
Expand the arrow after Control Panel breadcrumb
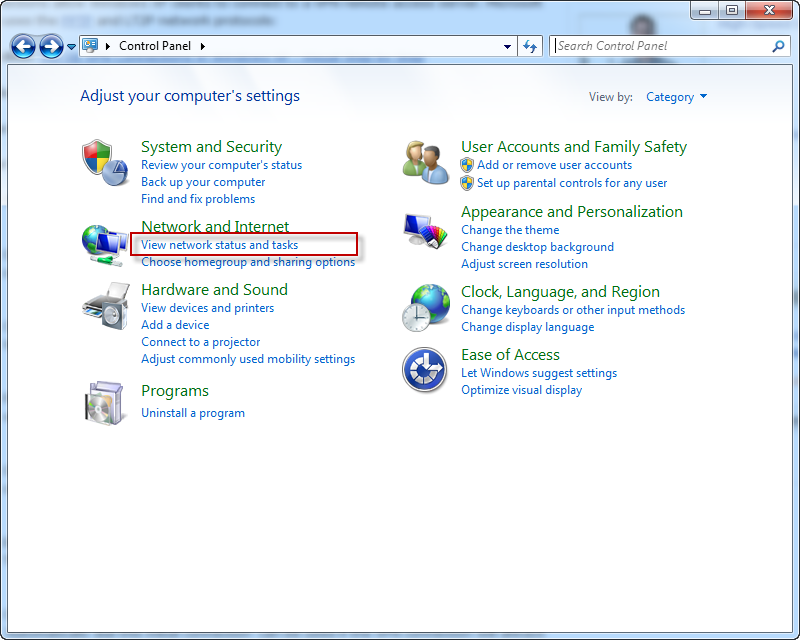(x=203, y=46)
